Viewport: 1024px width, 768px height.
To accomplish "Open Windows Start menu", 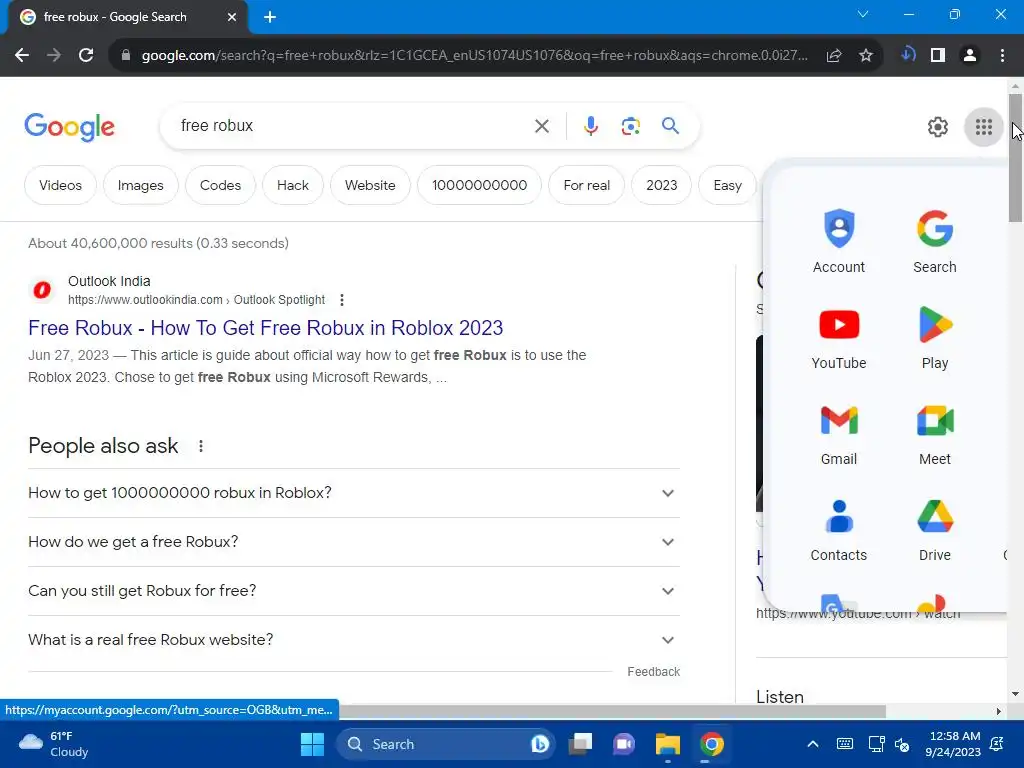I will pos(312,744).
